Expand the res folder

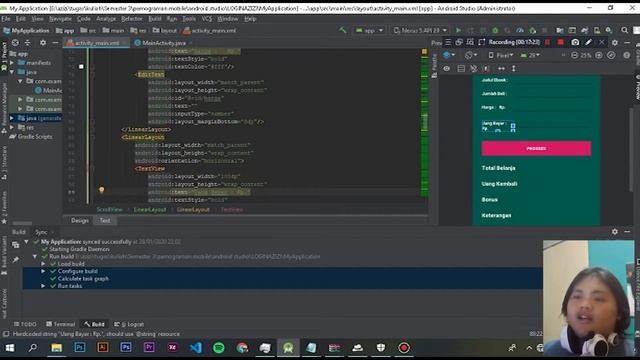coord(12,127)
